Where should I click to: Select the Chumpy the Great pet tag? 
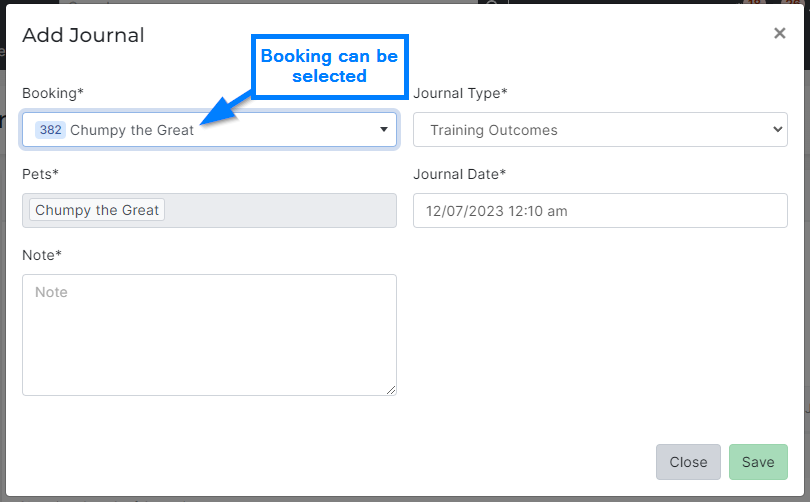point(97,210)
